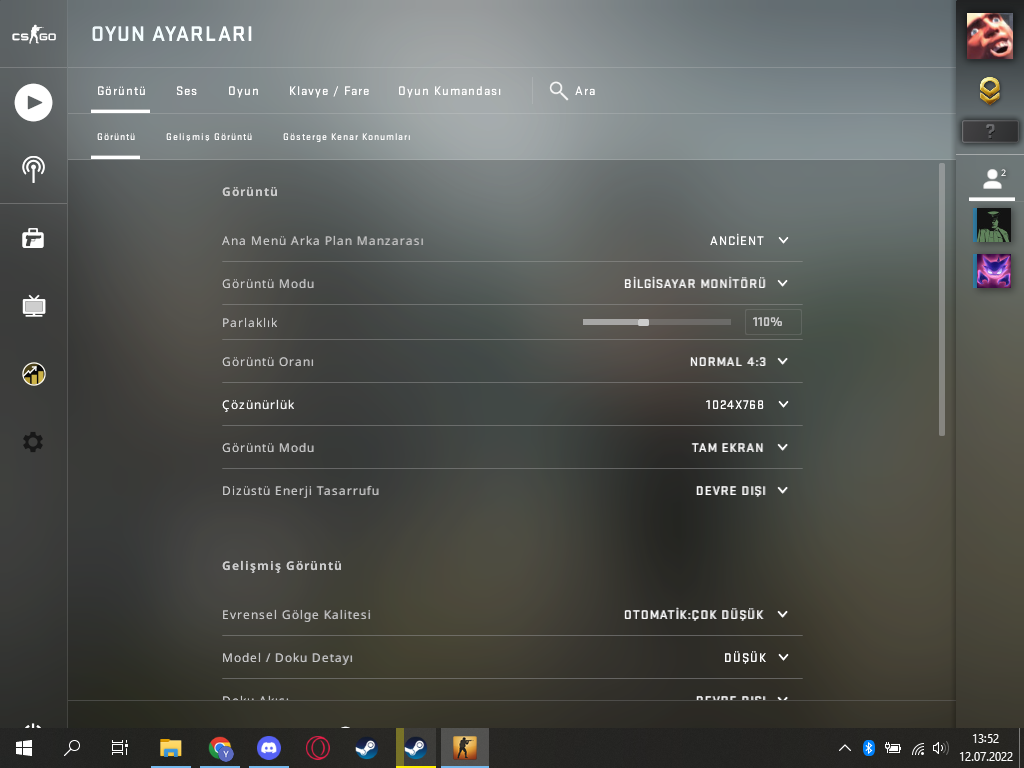Select the Görüntü sub-tab
The height and width of the screenshot is (768, 1024).
point(116,136)
